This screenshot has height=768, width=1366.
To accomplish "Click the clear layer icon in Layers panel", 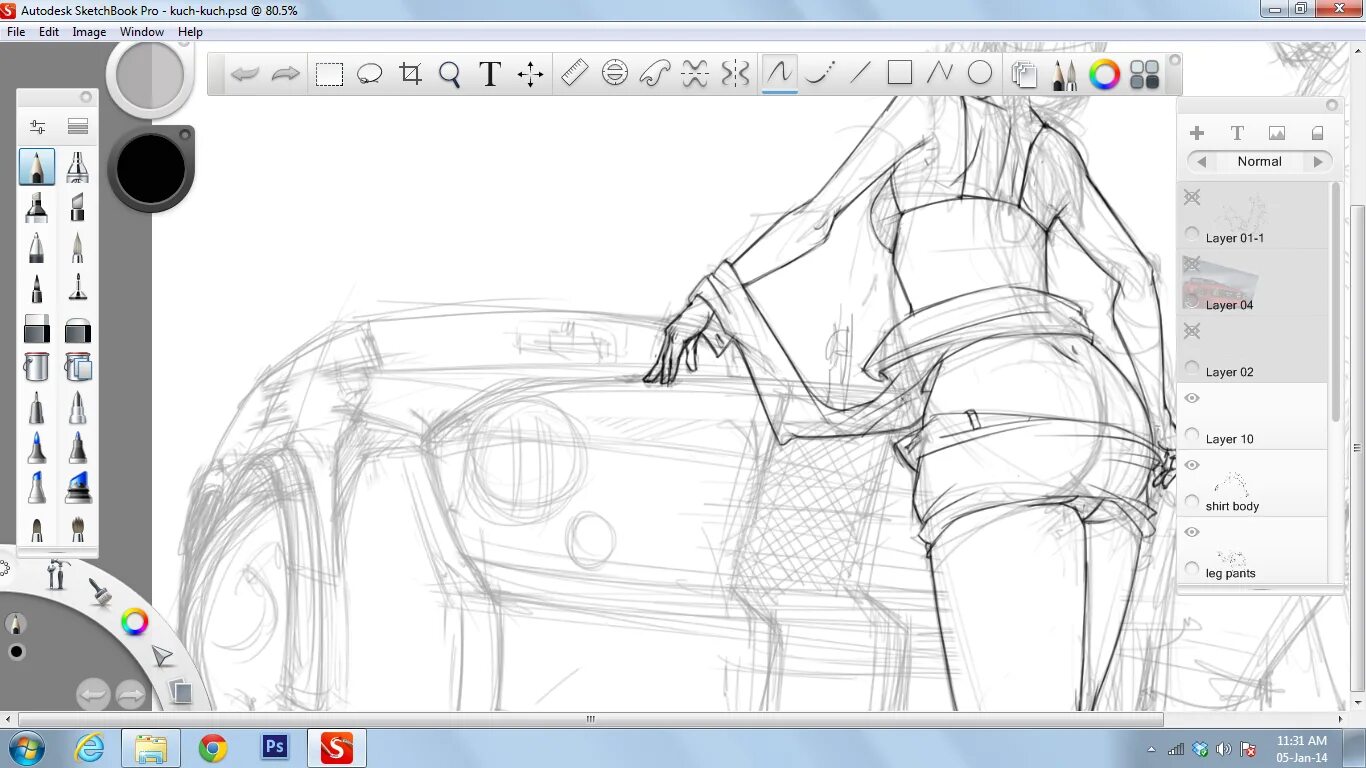I will point(1317,133).
